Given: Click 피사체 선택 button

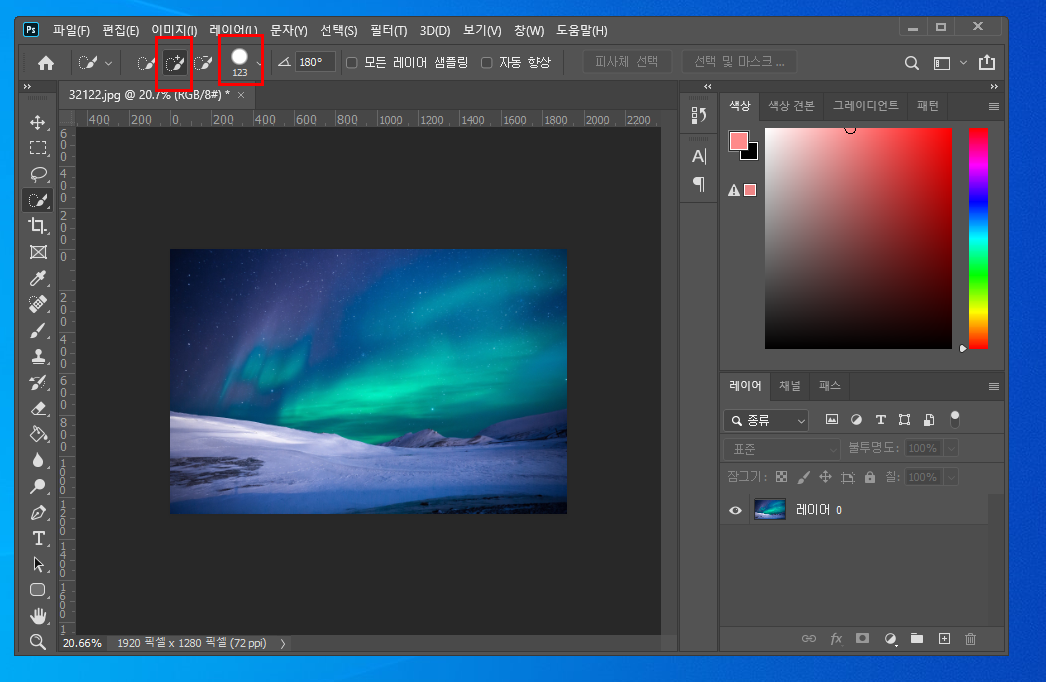Looking at the screenshot, I should click(x=626, y=62).
